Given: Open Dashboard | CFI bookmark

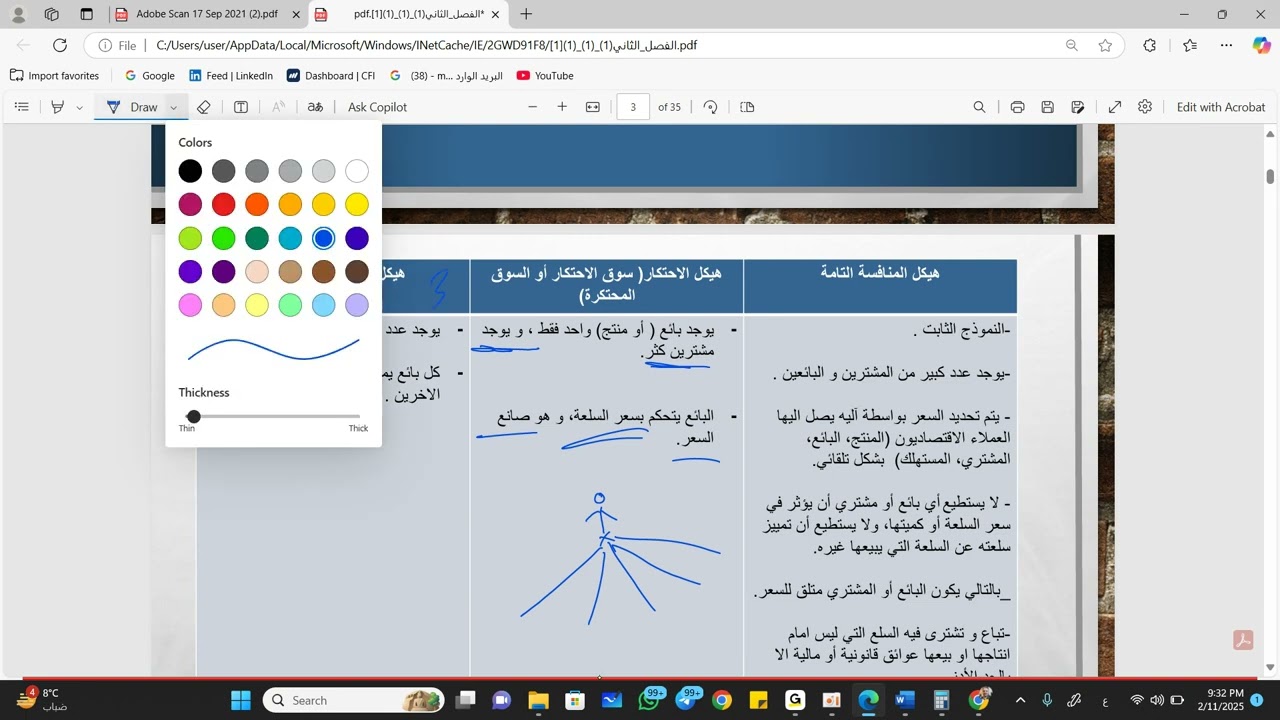Looking at the screenshot, I should pyautogui.click(x=331, y=75).
